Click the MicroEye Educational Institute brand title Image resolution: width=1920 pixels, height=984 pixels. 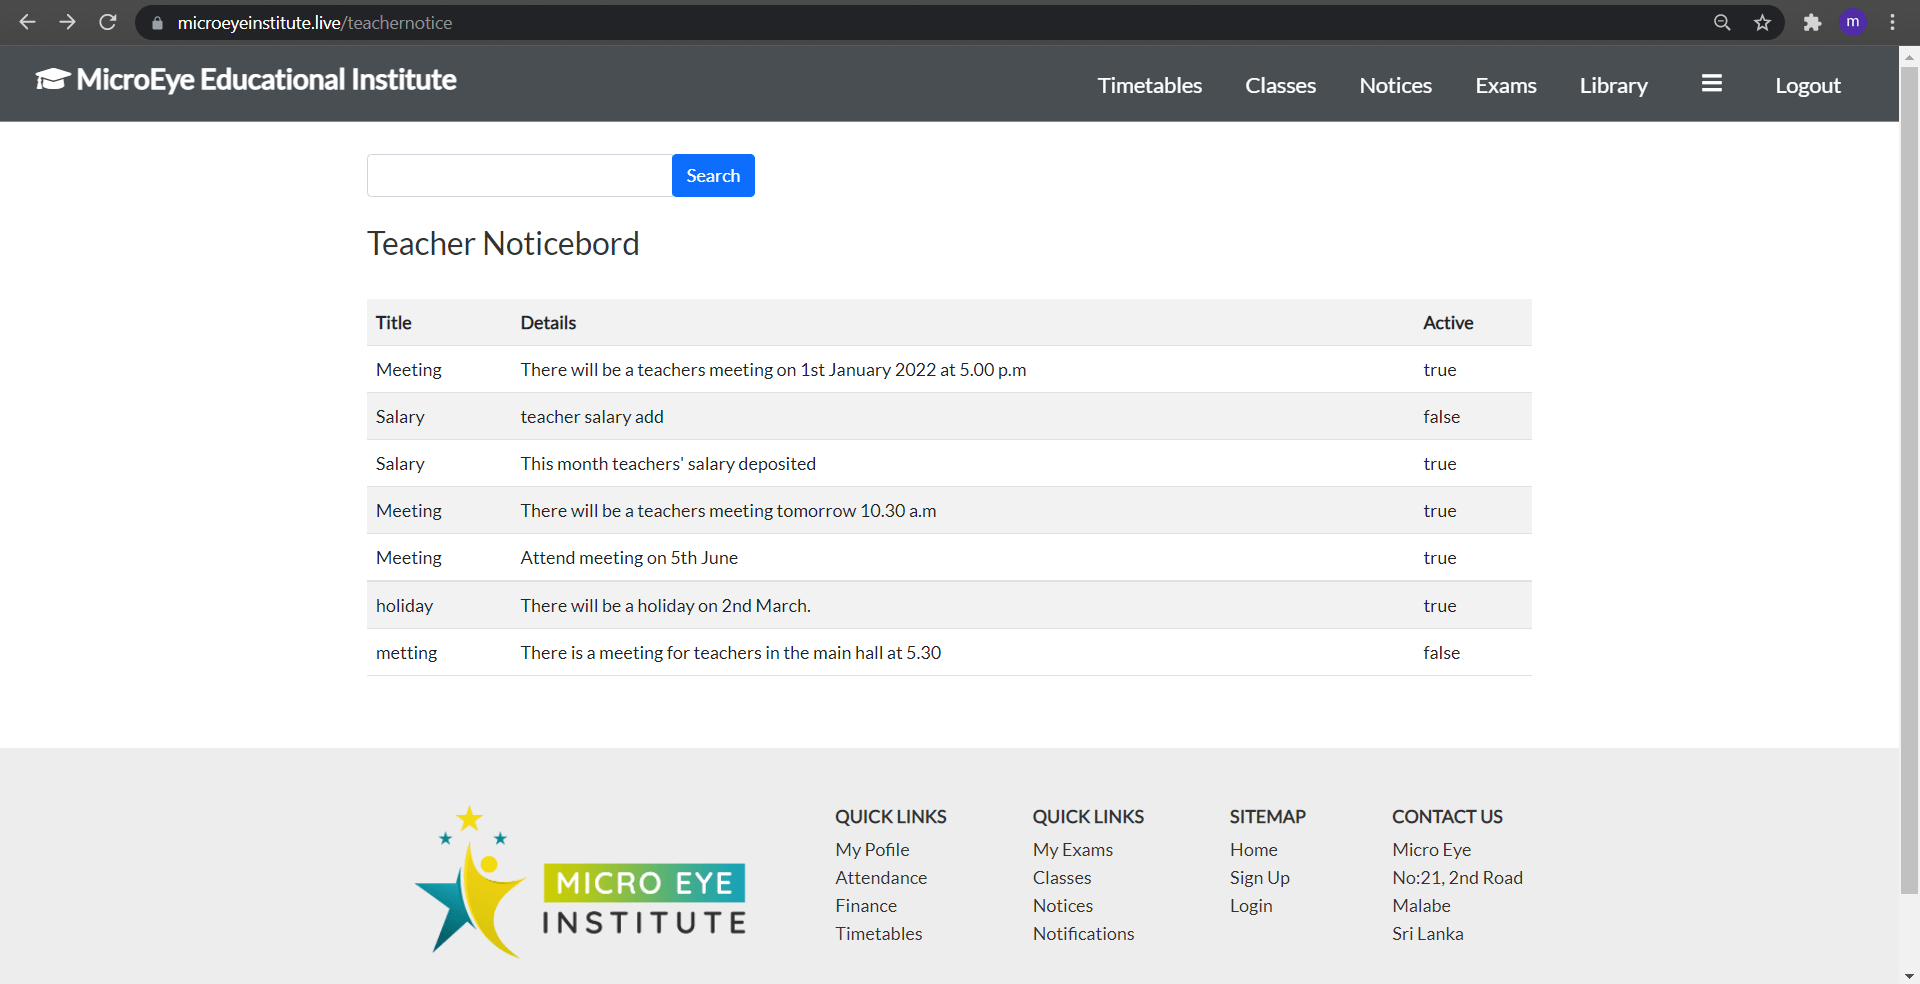(x=266, y=80)
